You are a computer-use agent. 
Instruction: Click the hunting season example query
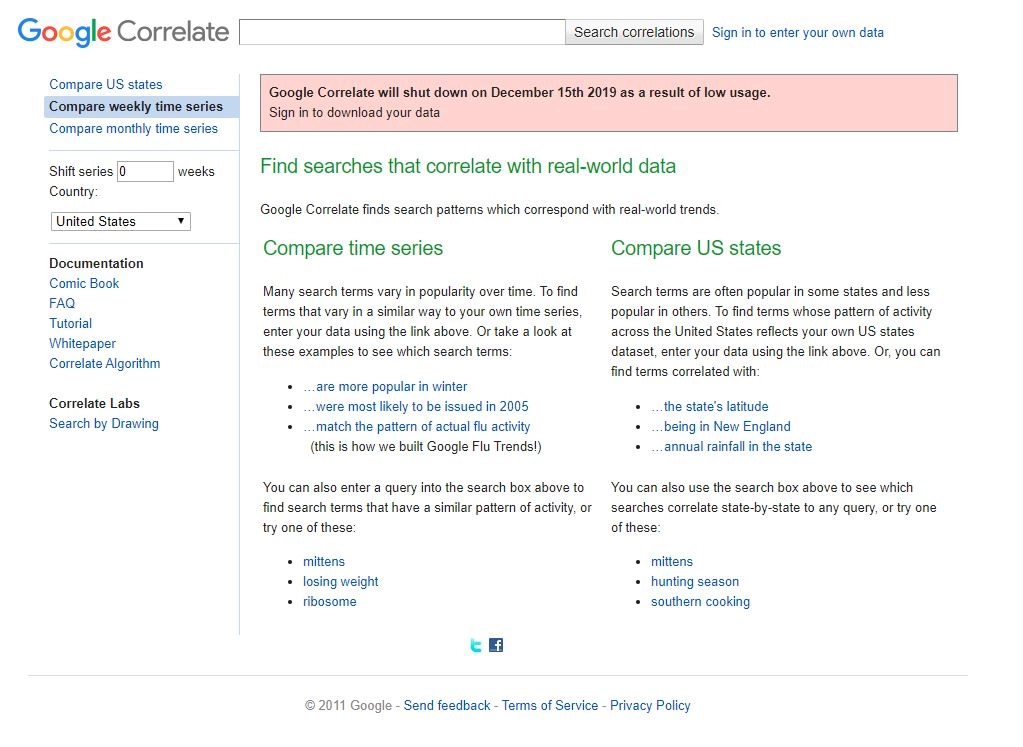click(x=695, y=582)
